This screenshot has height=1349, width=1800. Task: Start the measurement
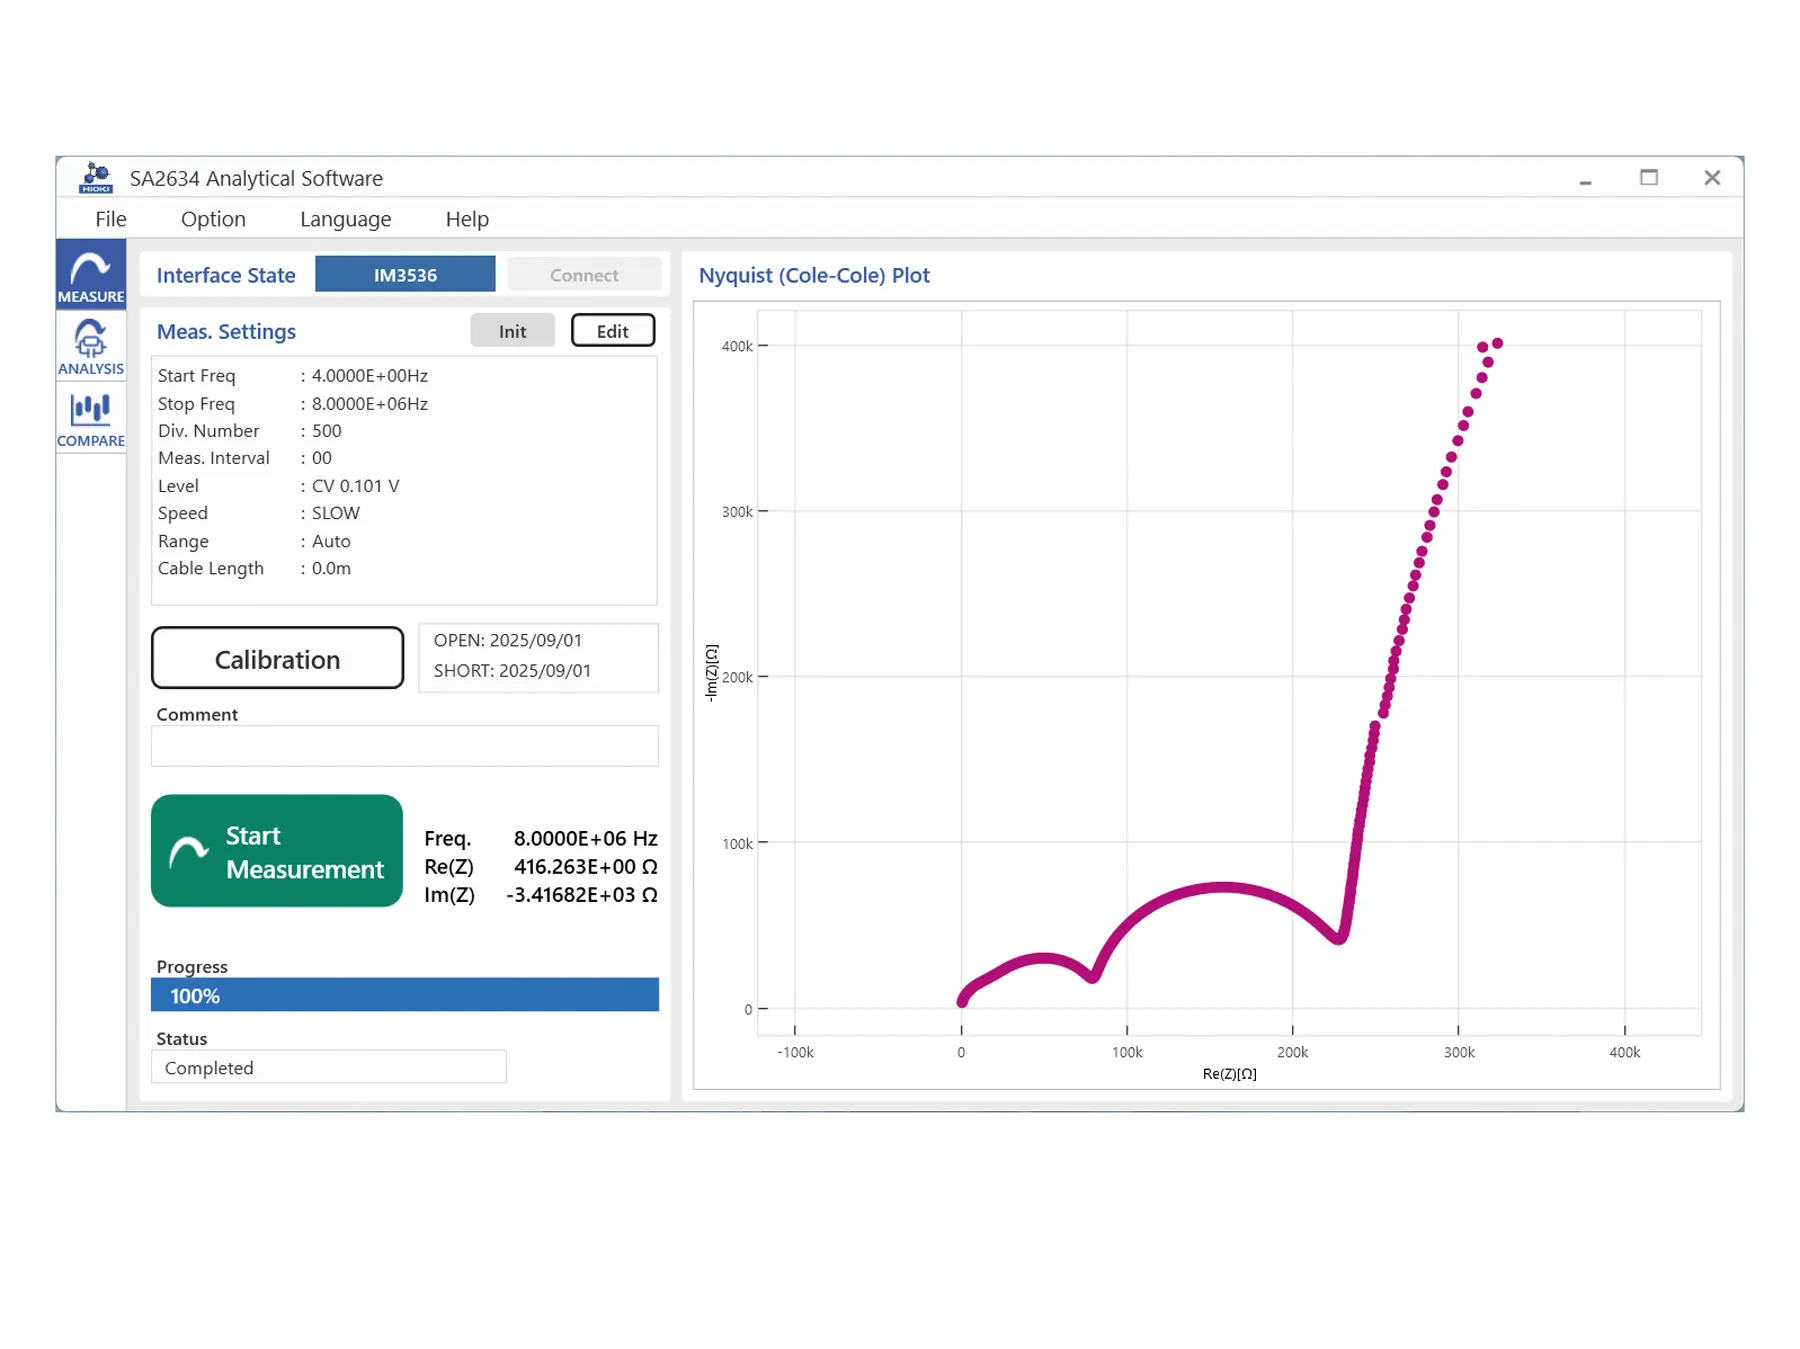[277, 851]
